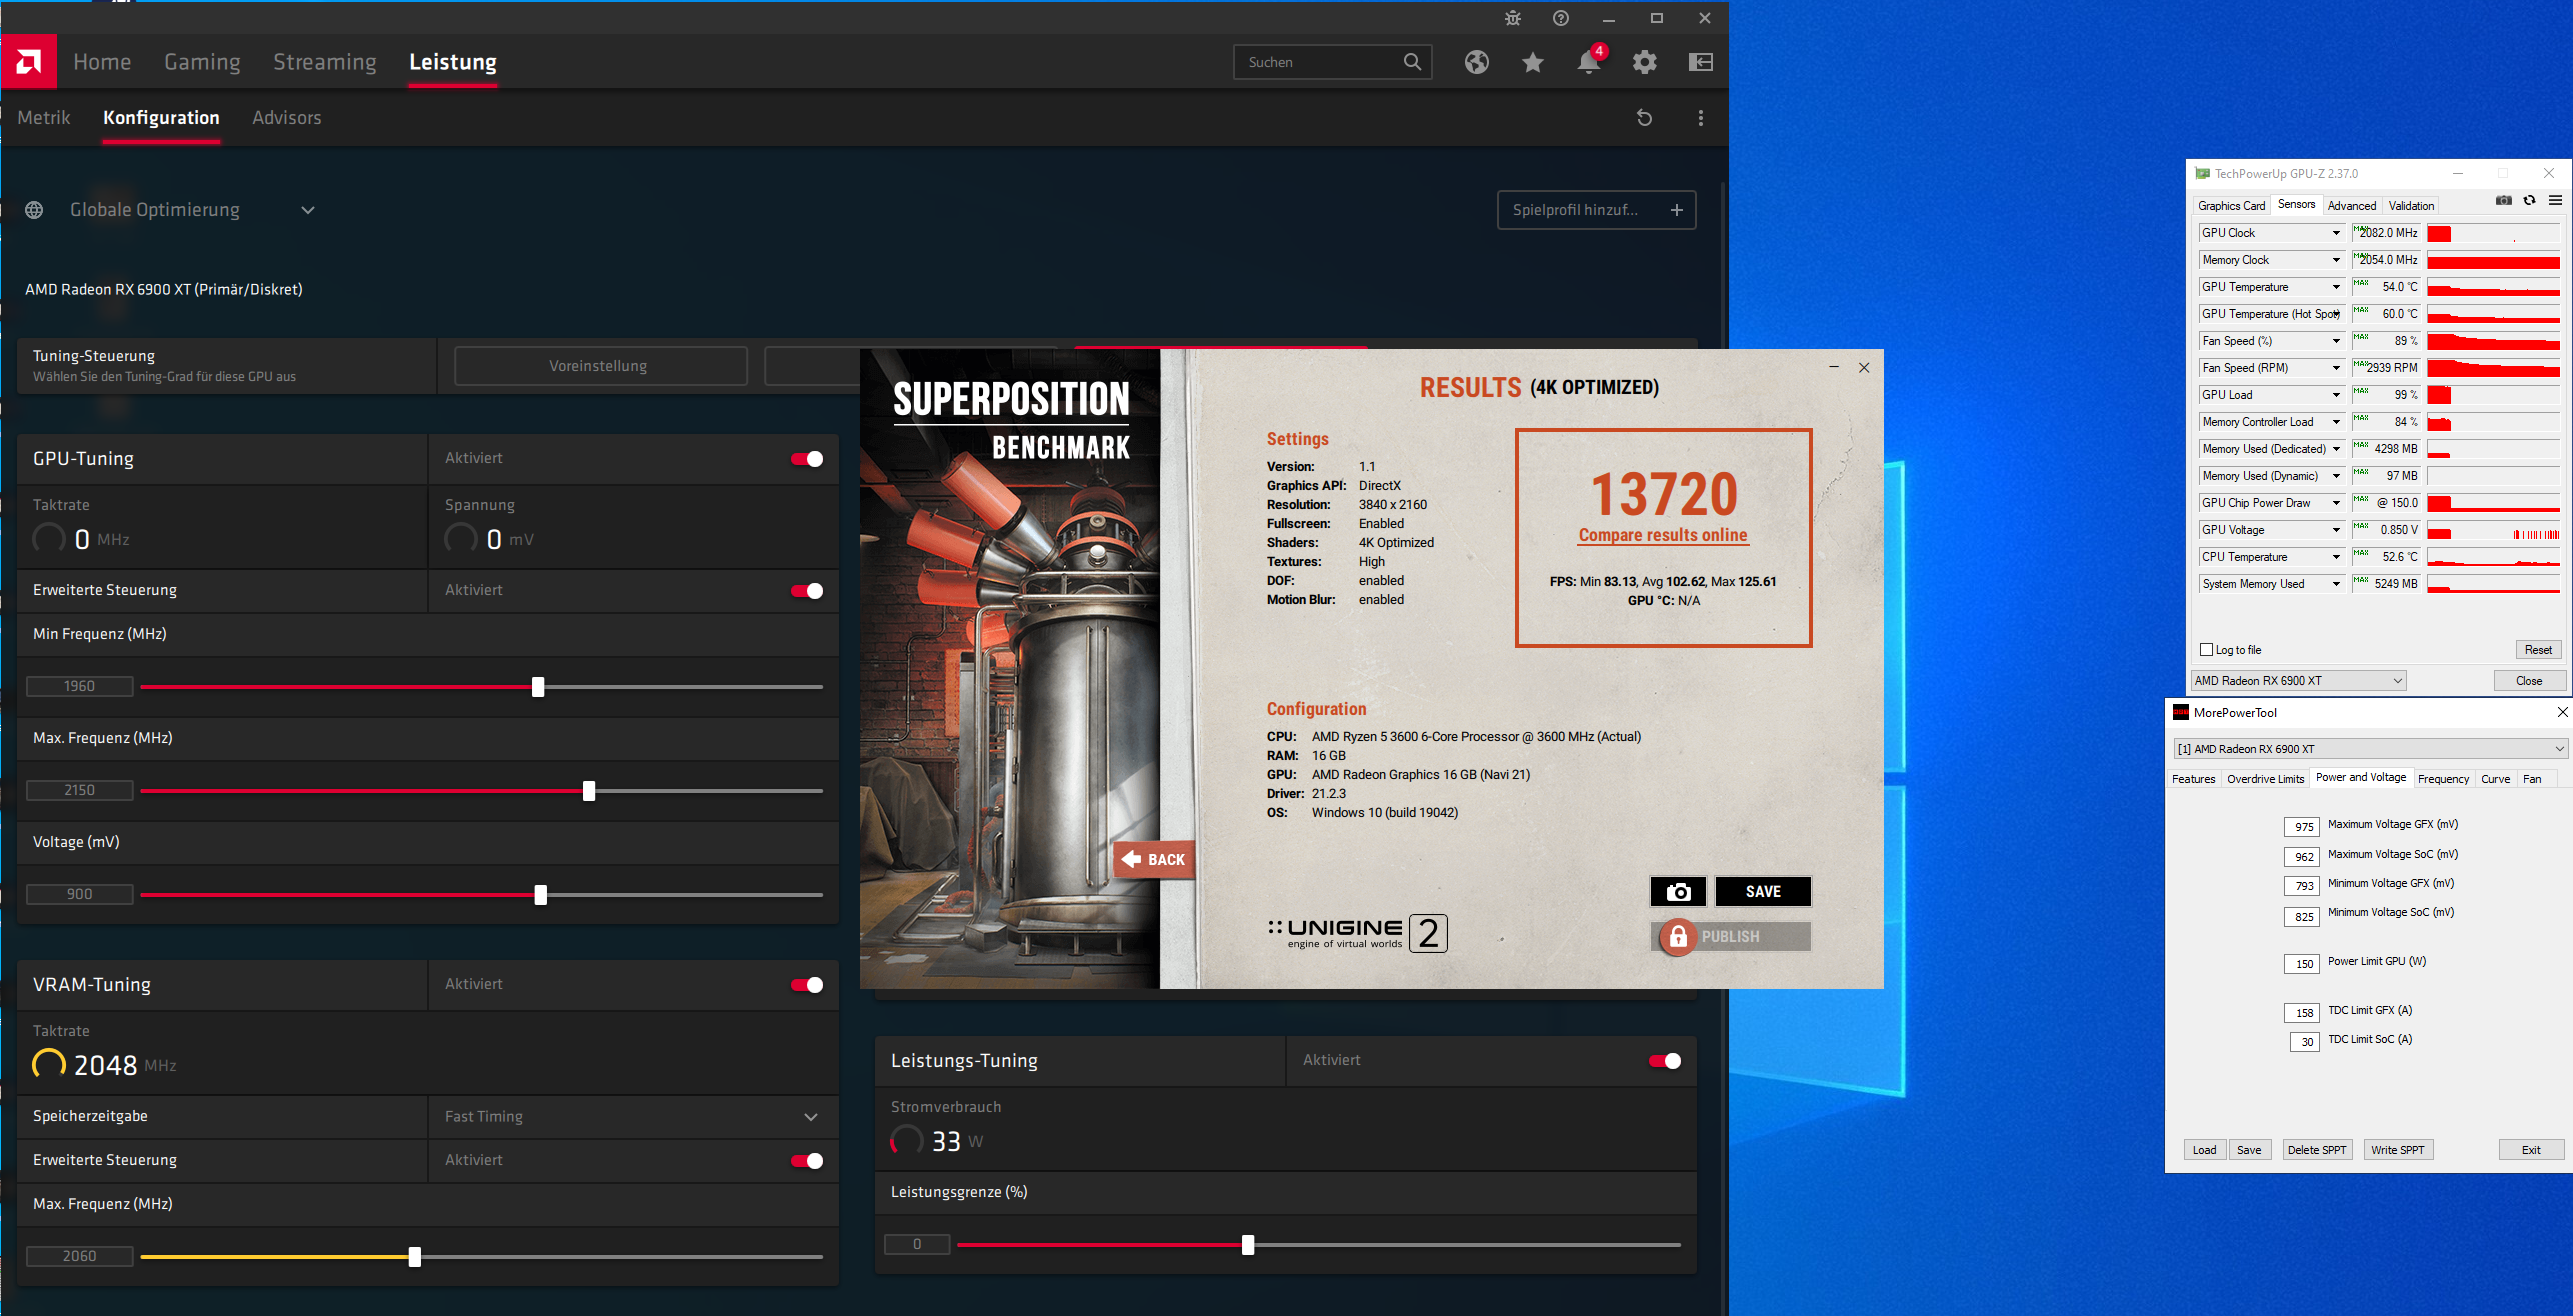The width and height of the screenshot is (2573, 1316).
Task: Expand the Globale Optimierung dropdown
Action: tap(308, 210)
